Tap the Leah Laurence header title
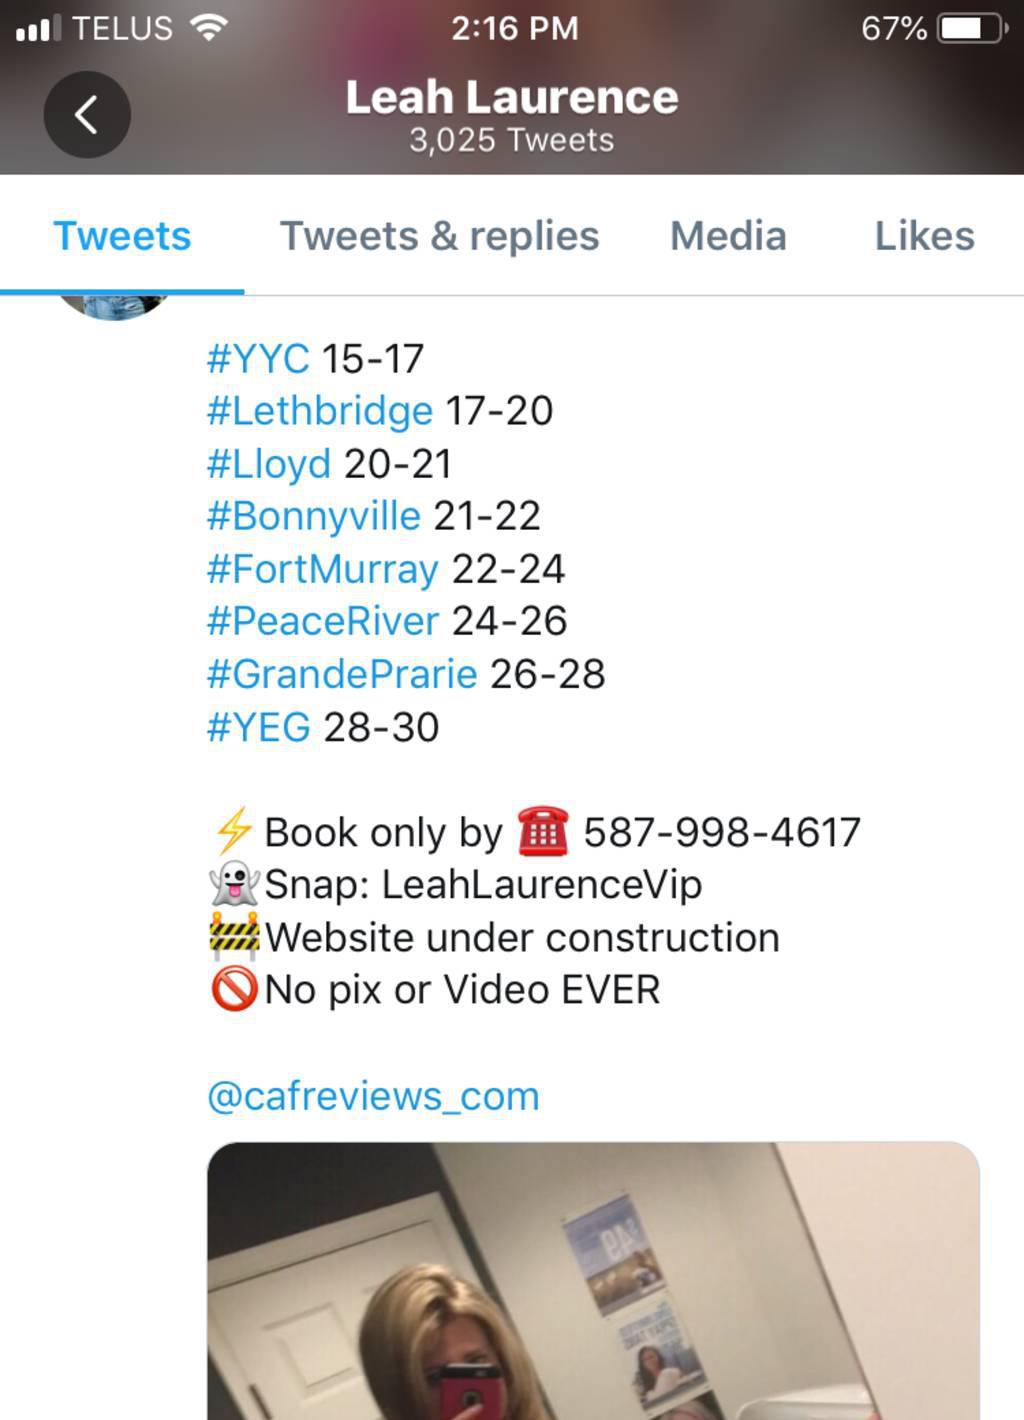 [512, 97]
